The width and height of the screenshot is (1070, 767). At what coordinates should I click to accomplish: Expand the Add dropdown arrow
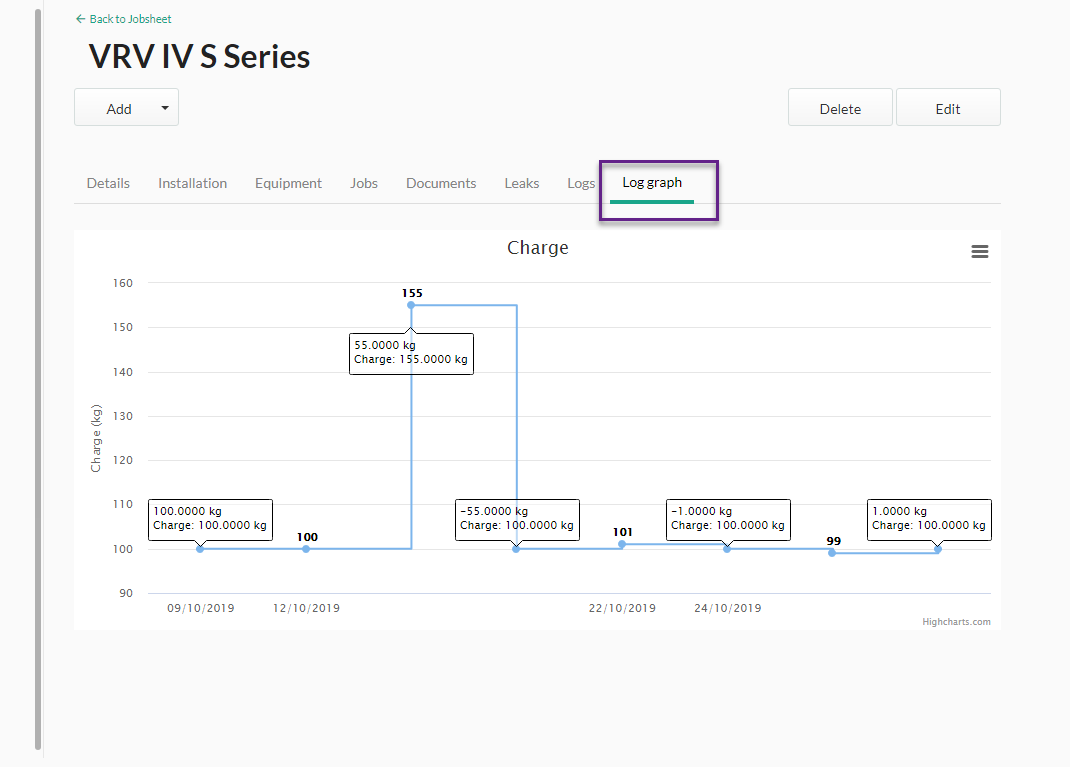164,108
